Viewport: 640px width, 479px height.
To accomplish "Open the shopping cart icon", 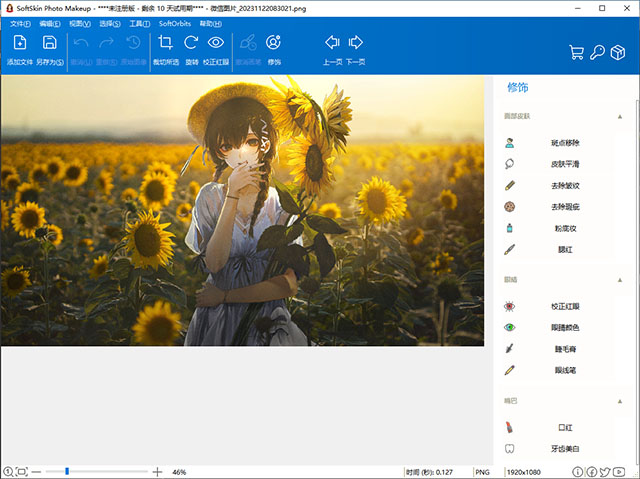I will pos(576,52).
